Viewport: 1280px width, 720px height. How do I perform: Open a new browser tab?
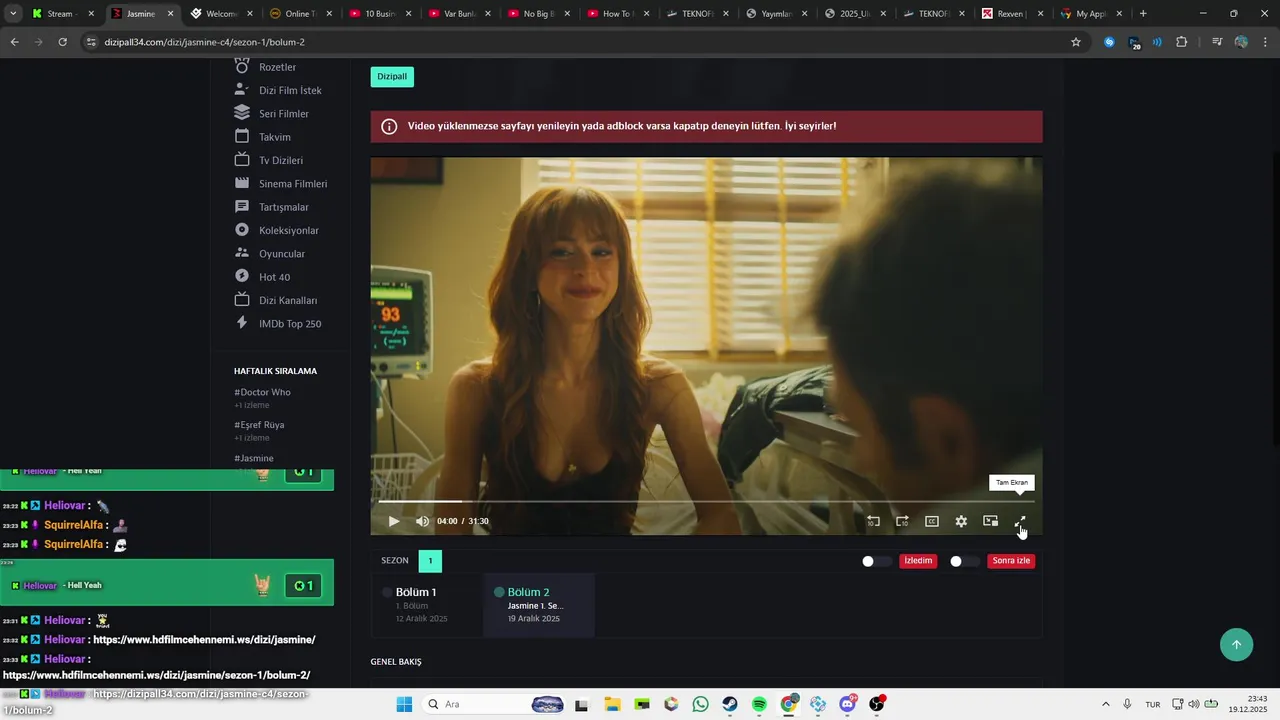tap(1143, 14)
